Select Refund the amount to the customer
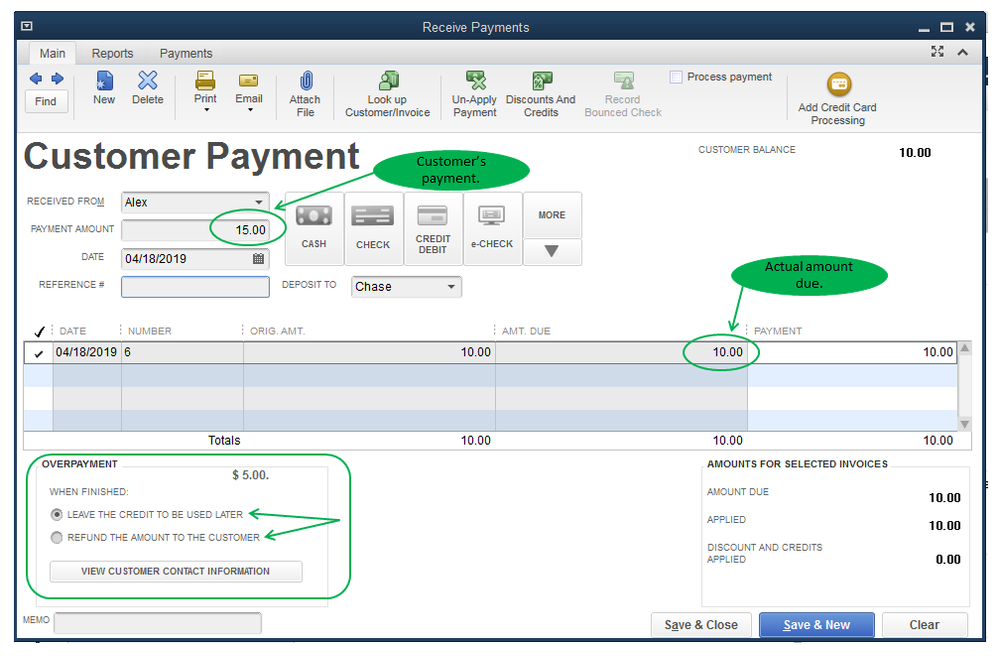The image size is (999, 661). 57,537
